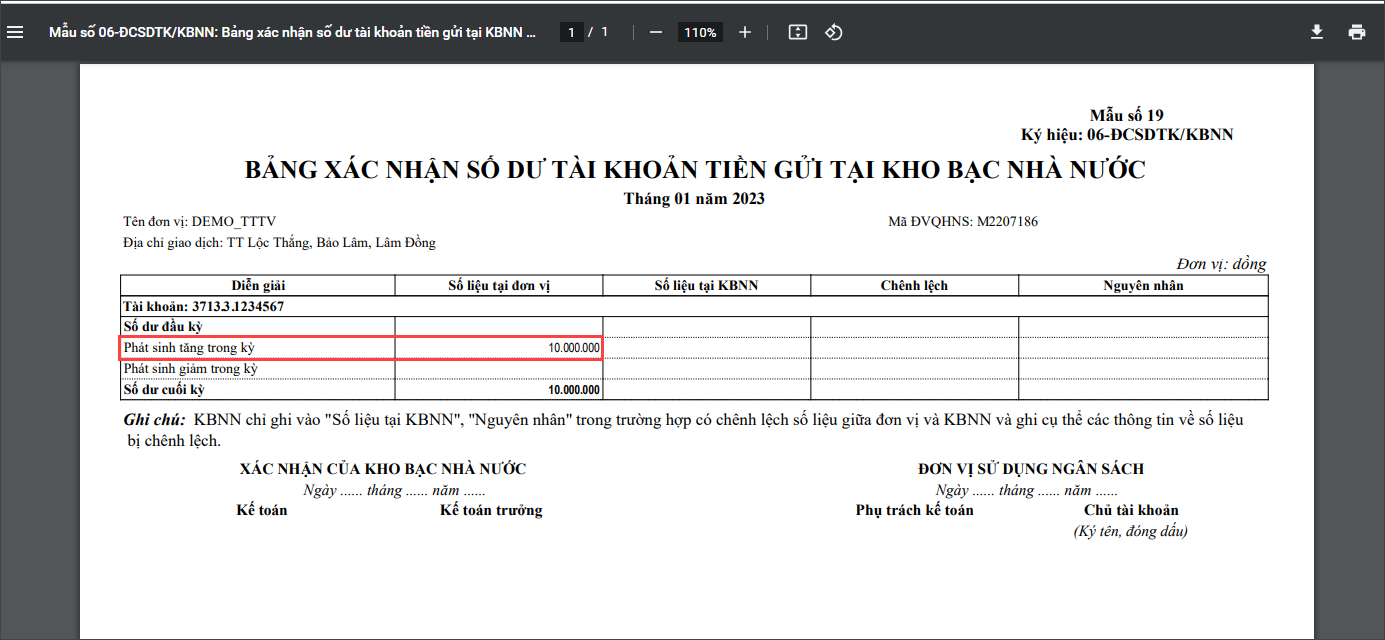Zoom in with the plus icon
Screen dimensions: 1385x640
[x=744, y=32]
